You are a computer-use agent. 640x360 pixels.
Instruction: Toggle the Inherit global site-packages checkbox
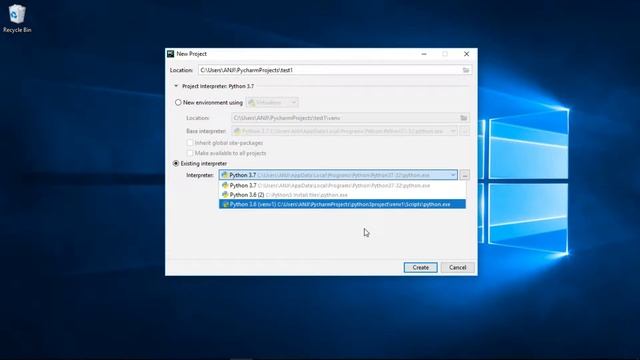click(190, 143)
